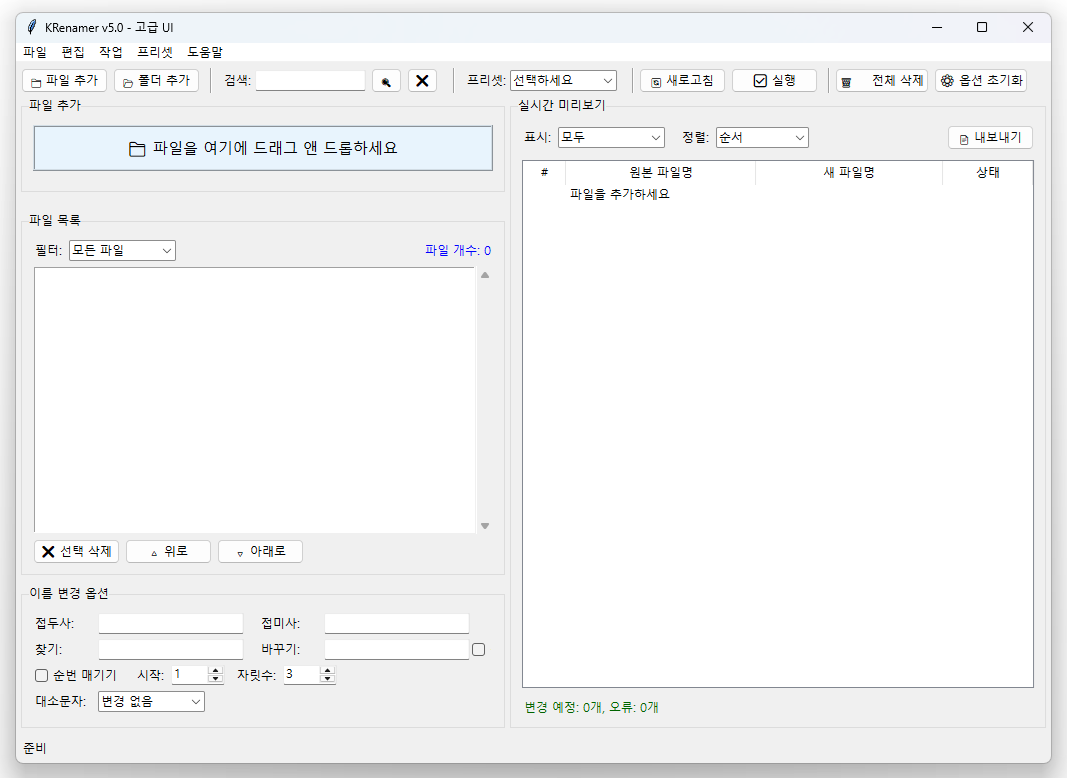Click the 옵션 초기화 gear icon
Viewport: 1067px width, 778px height.
946,81
